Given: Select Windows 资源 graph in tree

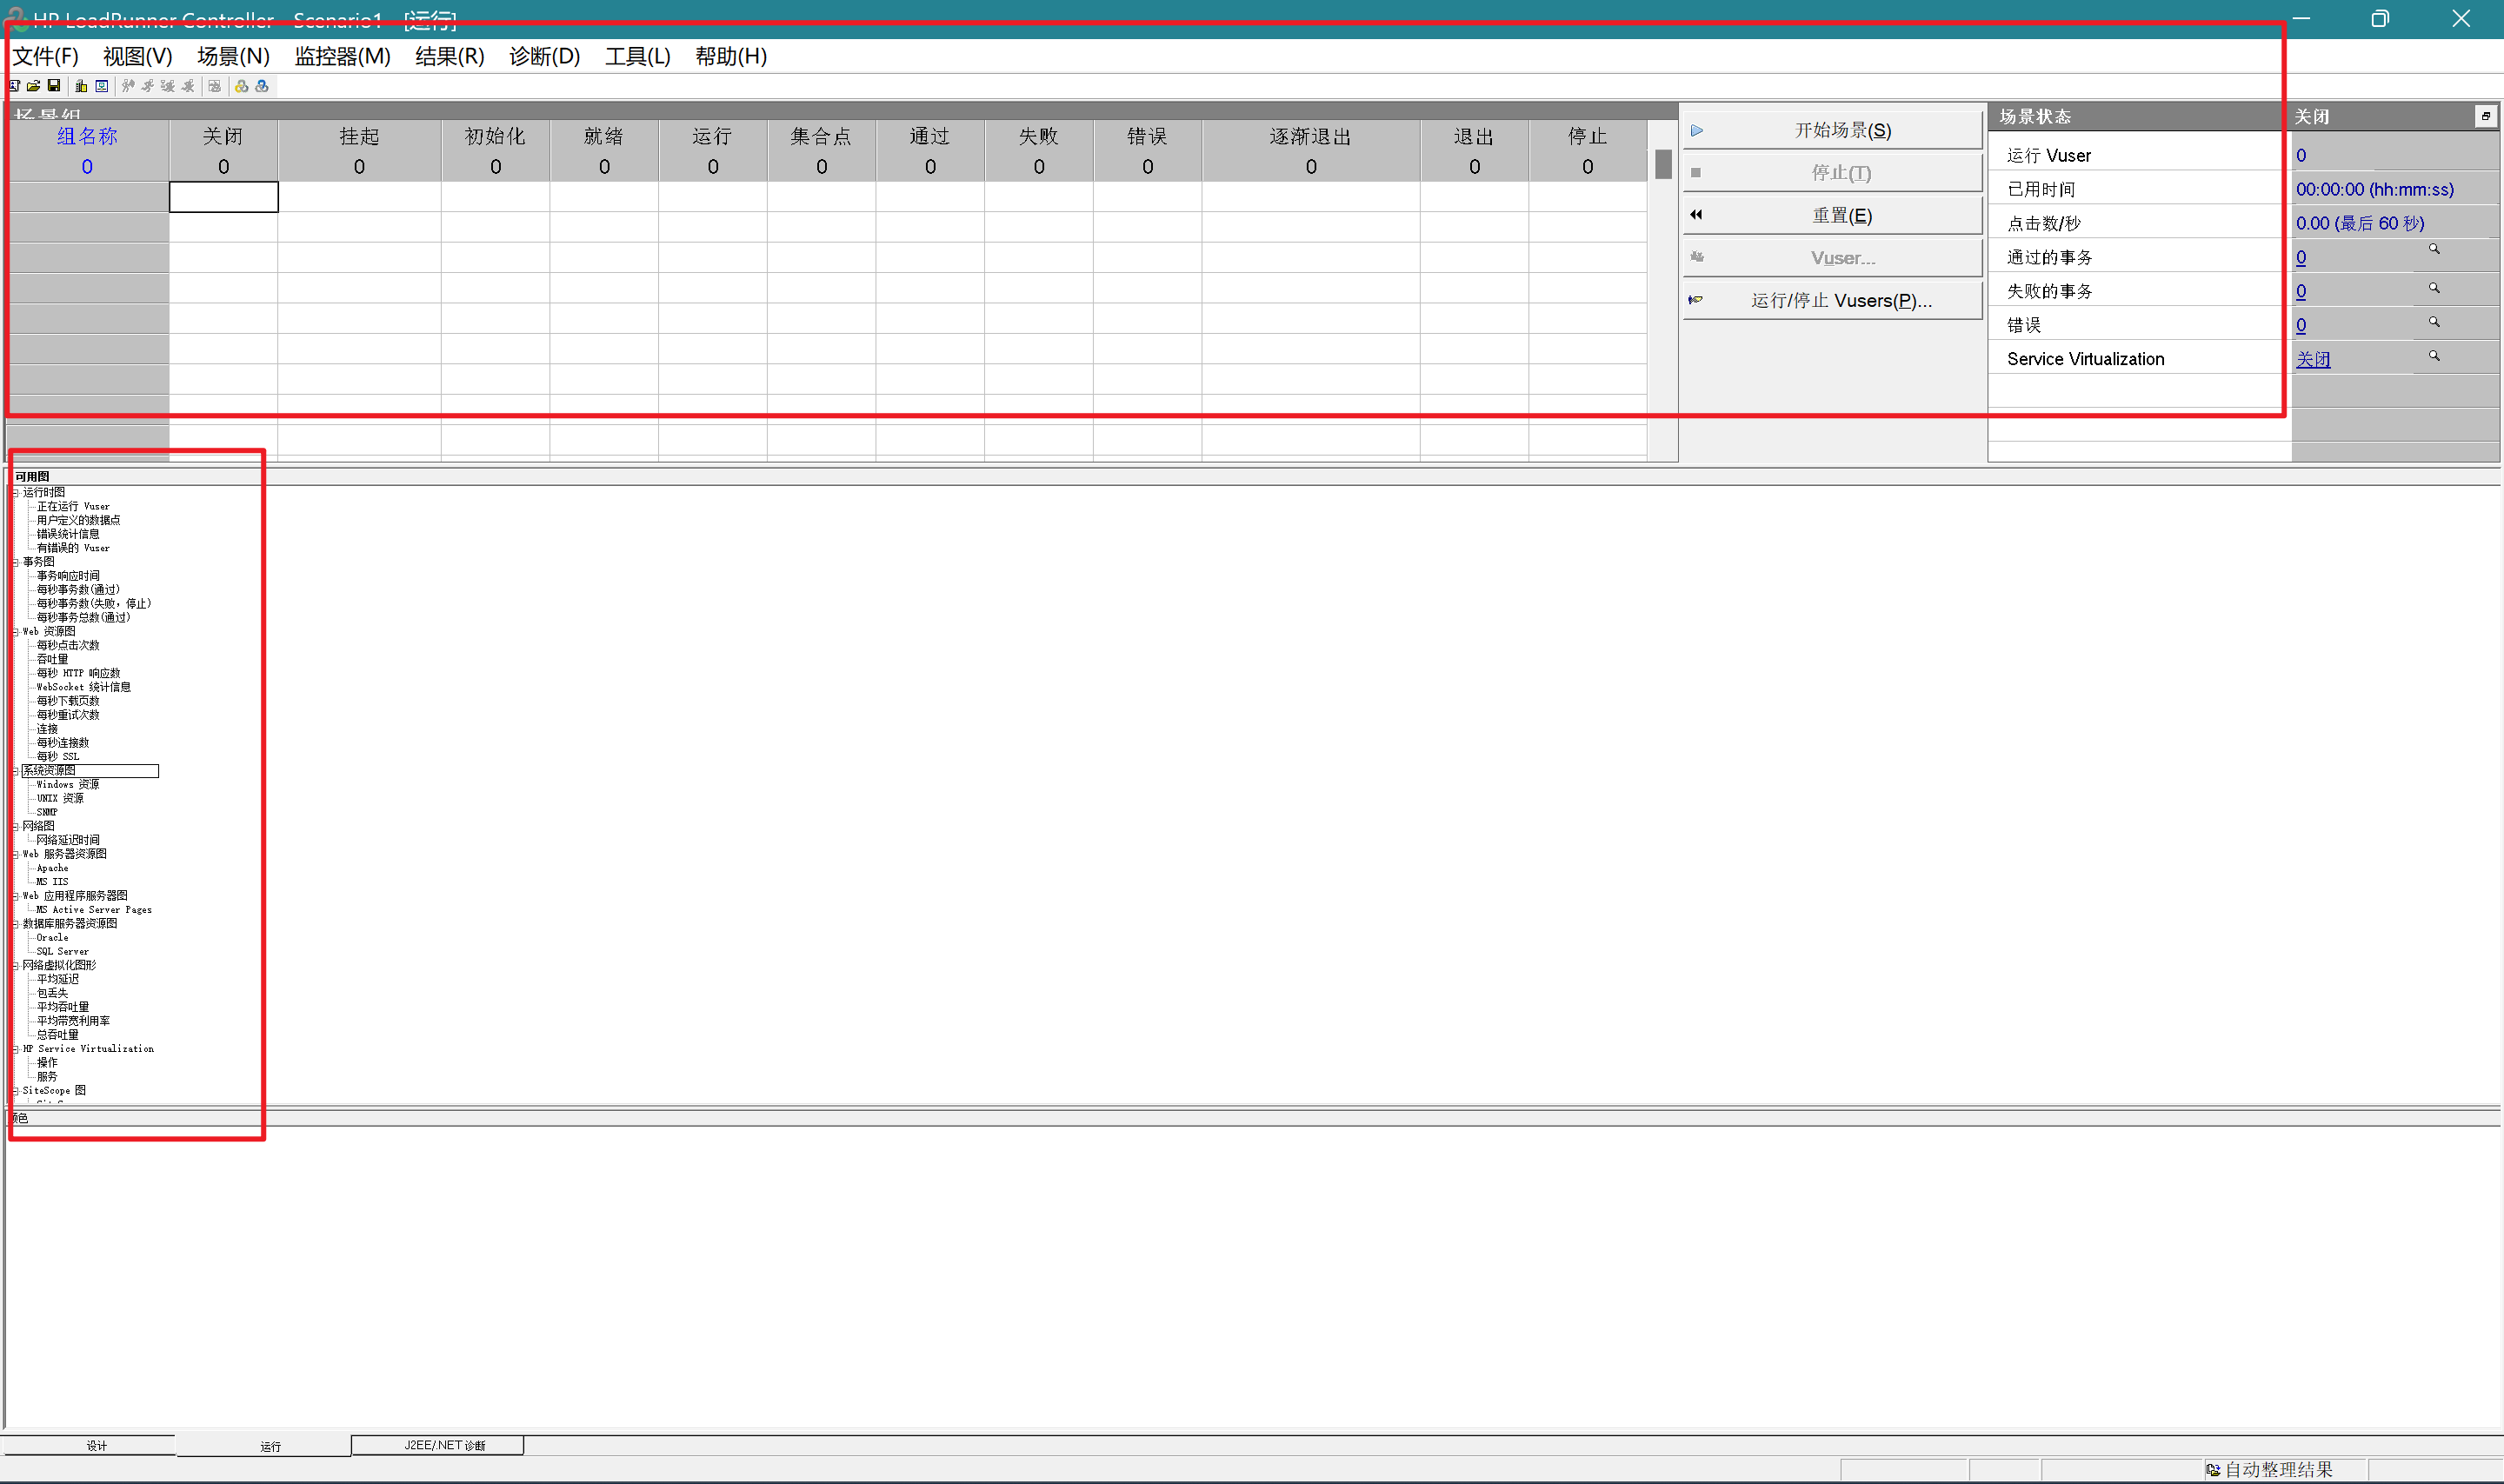Looking at the screenshot, I should click(68, 785).
